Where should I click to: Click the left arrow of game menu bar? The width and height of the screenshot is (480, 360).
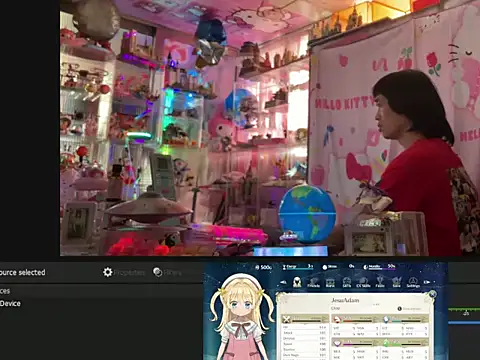click(x=283, y=282)
